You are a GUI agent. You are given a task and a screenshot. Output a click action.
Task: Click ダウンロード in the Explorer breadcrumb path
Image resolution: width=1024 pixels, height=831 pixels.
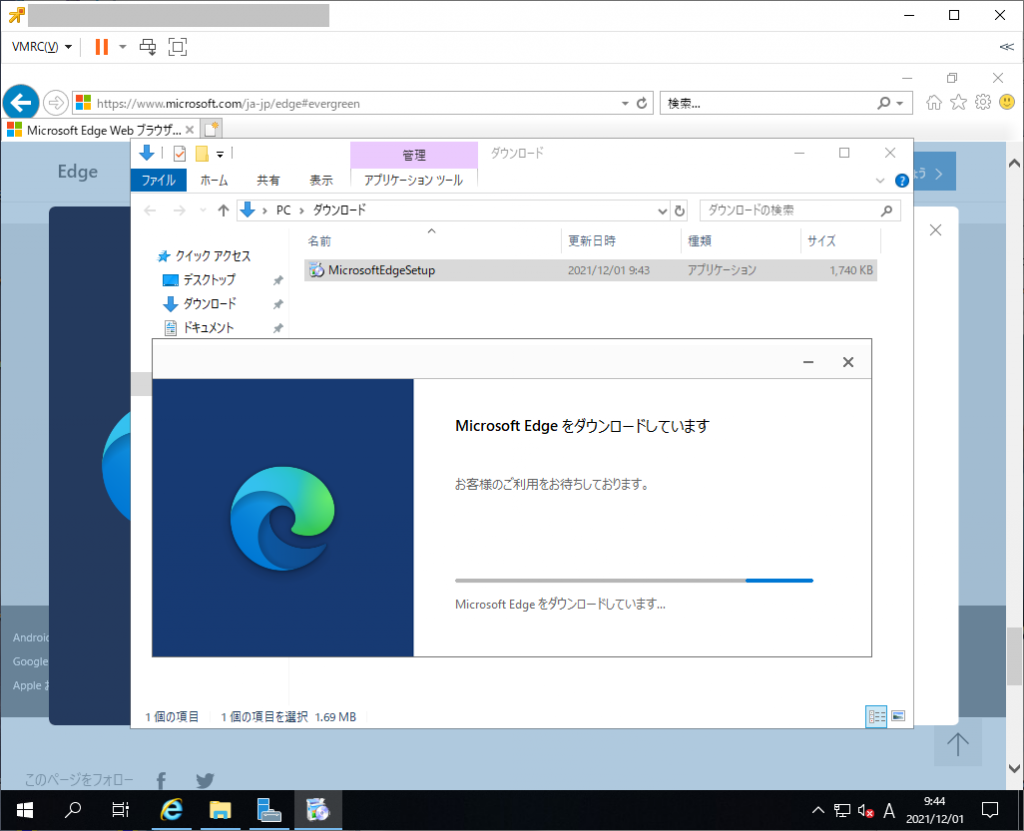tap(340, 210)
